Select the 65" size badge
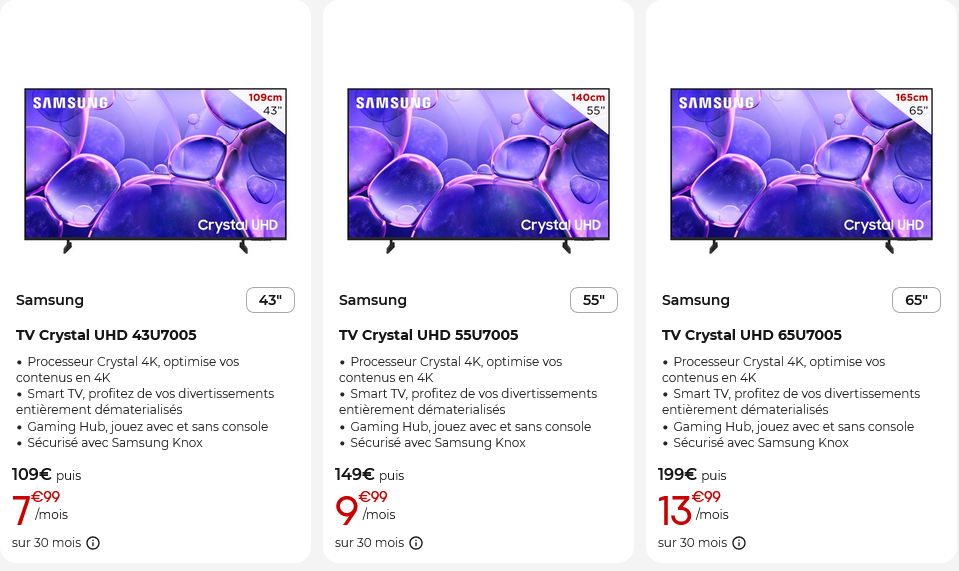 [x=916, y=300]
